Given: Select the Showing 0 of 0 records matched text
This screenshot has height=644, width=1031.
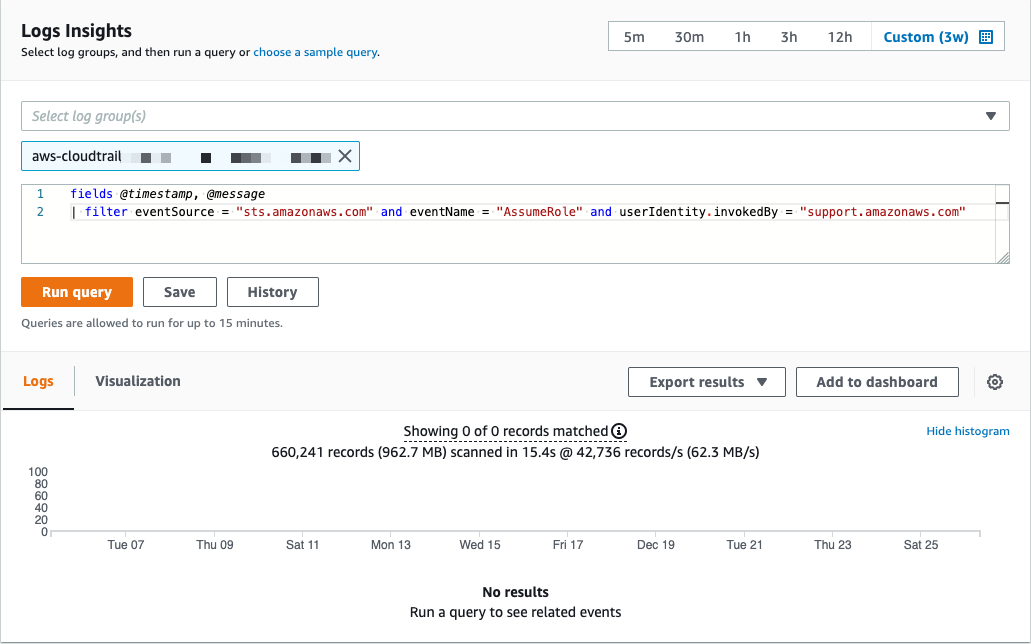Looking at the screenshot, I should click(506, 431).
